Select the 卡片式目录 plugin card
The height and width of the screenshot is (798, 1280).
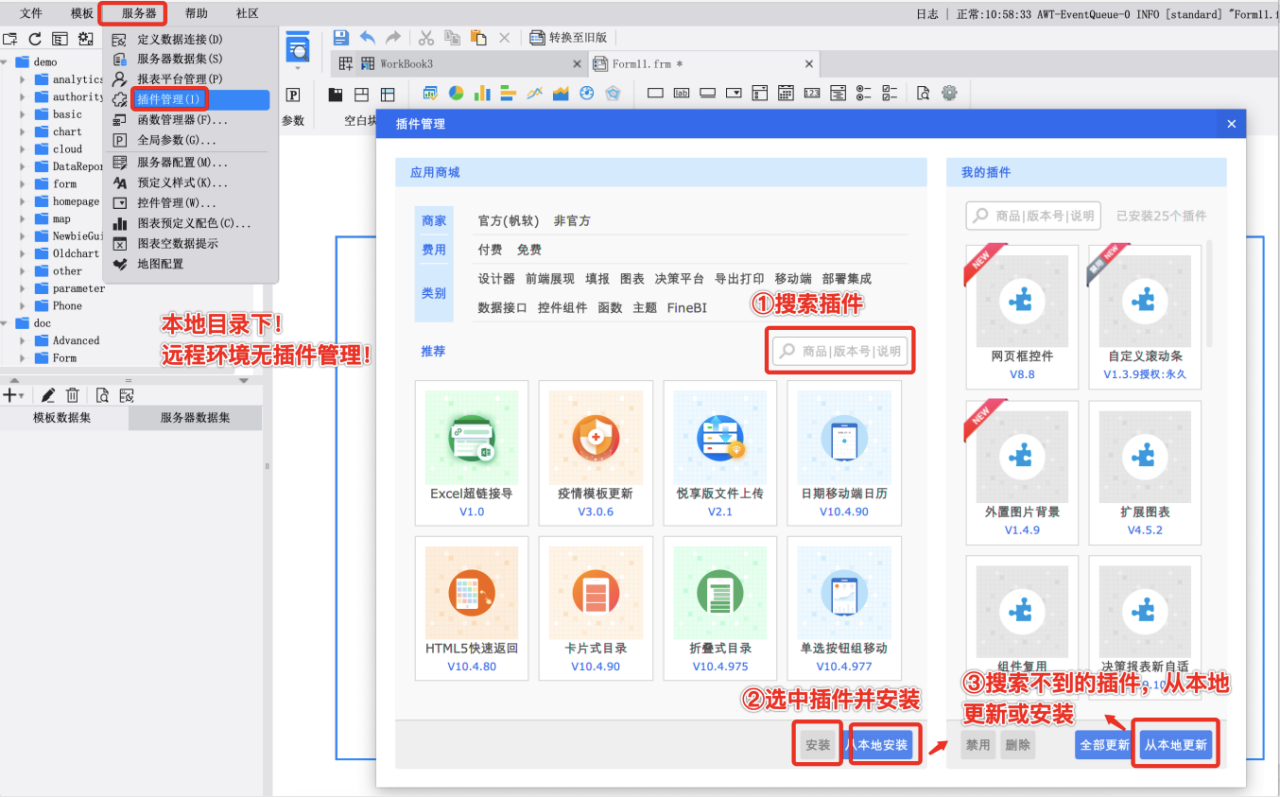click(x=596, y=609)
